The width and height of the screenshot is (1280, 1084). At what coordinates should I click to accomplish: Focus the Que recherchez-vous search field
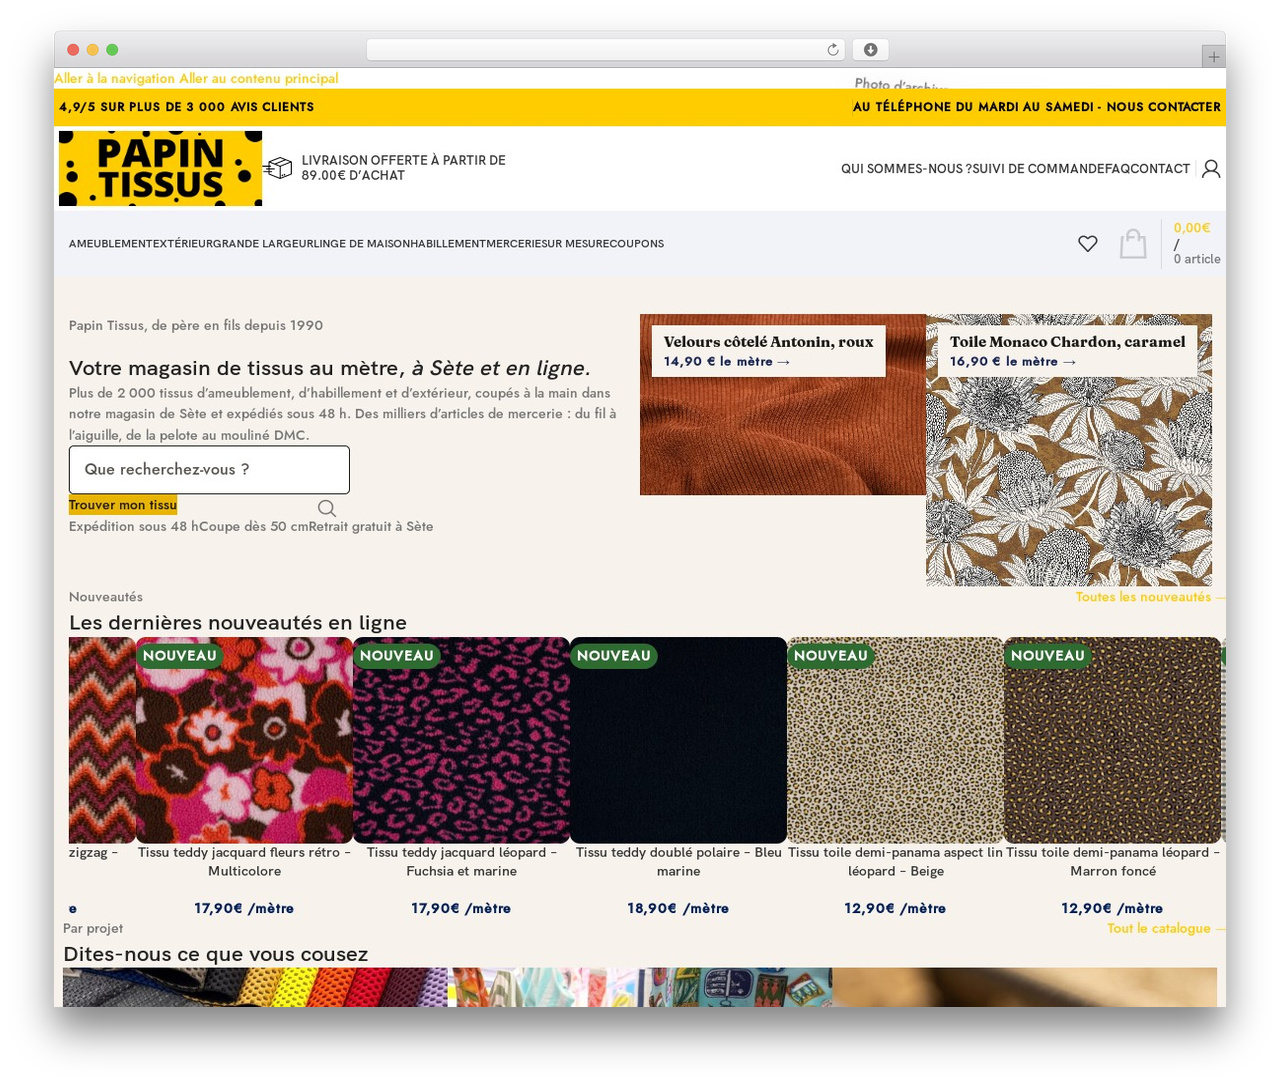pyautogui.click(x=209, y=470)
